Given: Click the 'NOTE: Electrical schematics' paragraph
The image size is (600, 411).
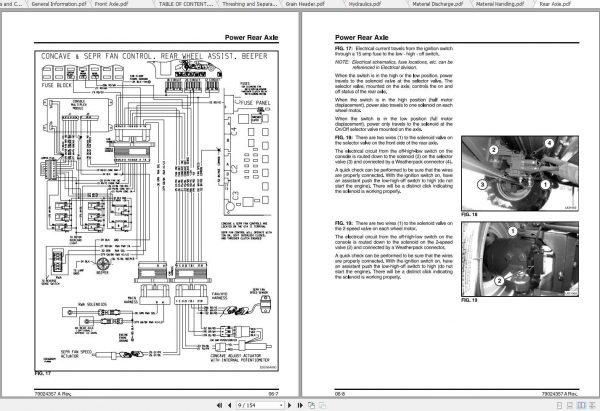Looking at the screenshot, I should (394, 64).
